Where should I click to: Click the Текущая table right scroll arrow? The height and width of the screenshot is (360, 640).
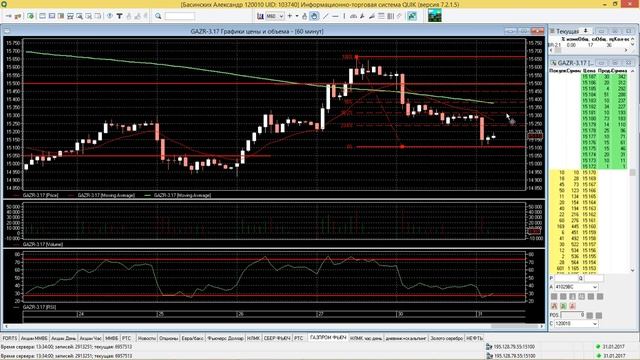pyautogui.click(x=626, y=50)
